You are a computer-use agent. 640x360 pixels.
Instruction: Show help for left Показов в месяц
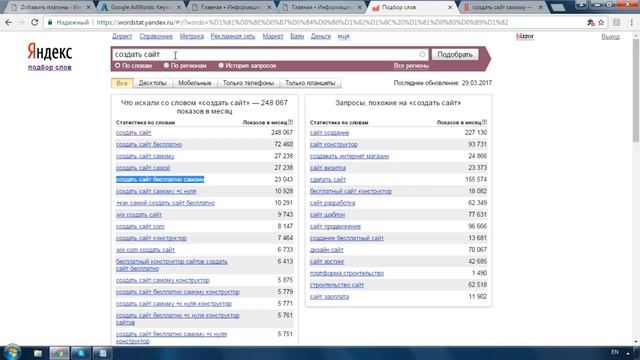pos(291,122)
